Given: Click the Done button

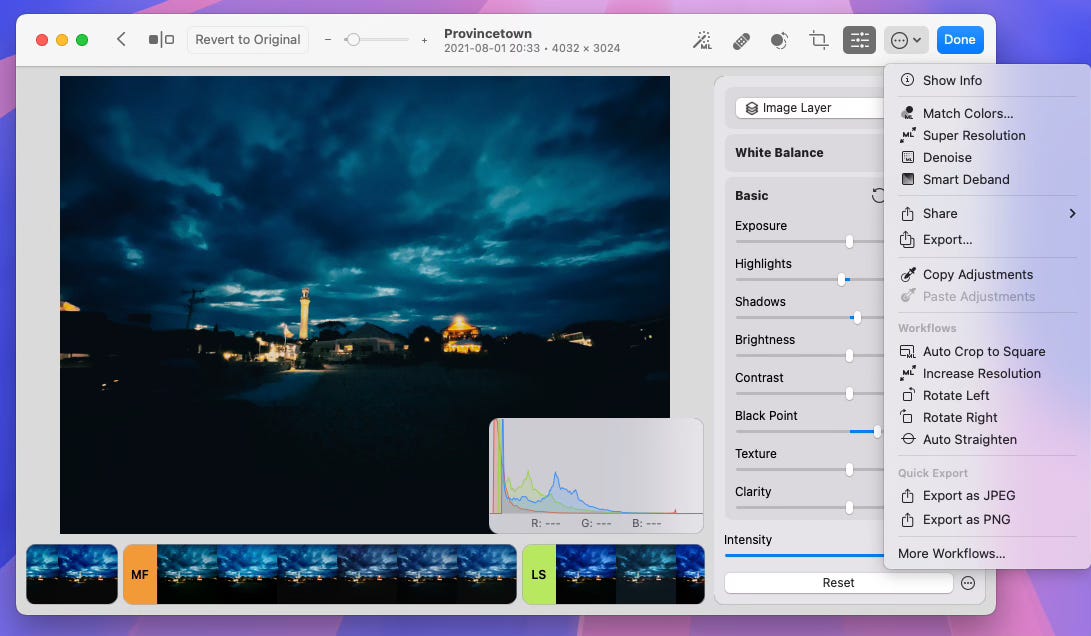Looking at the screenshot, I should coord(959,40).
